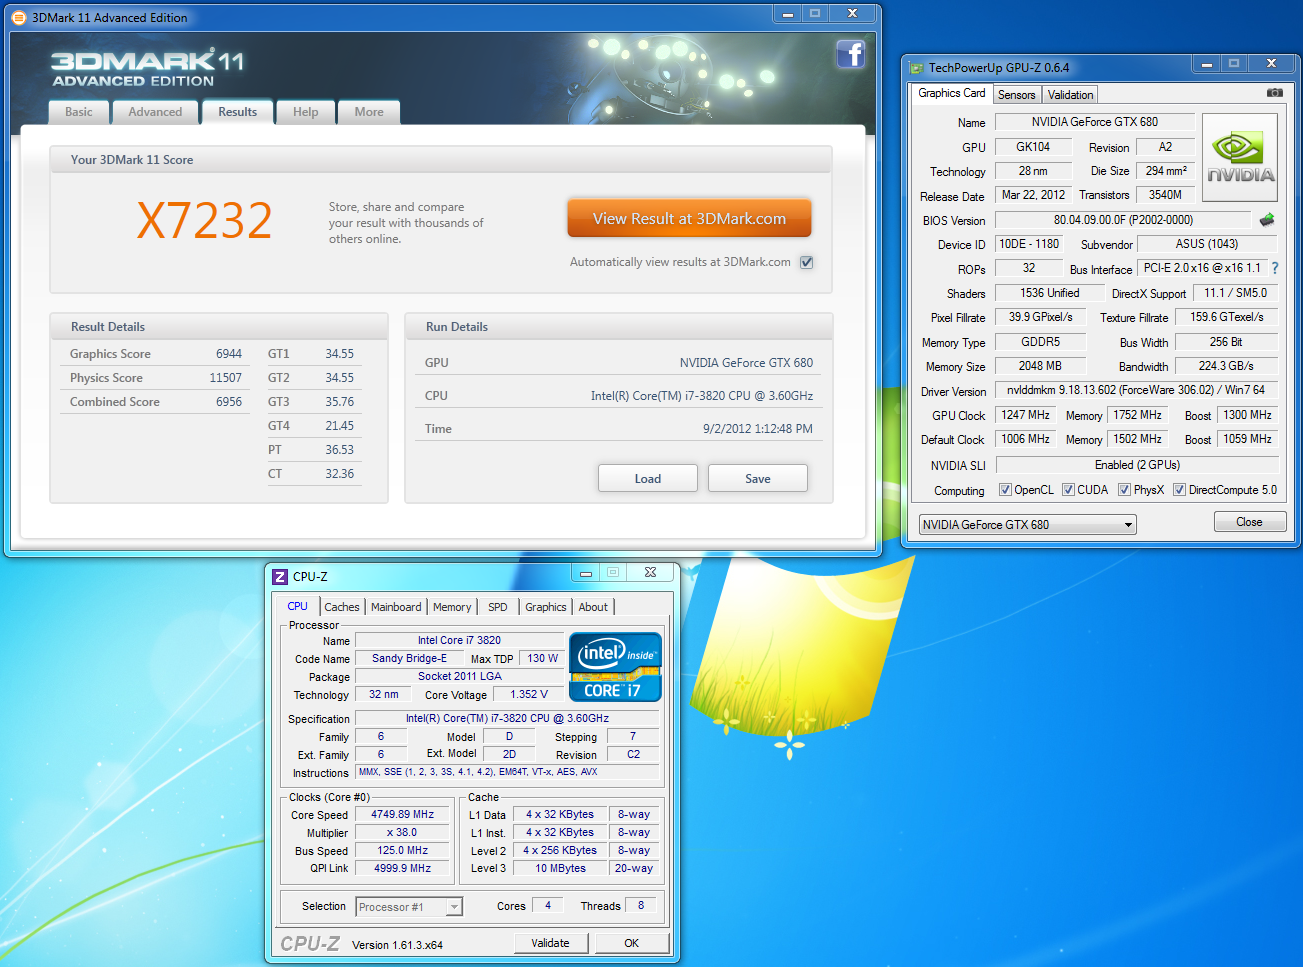Click the Level 3 cache 10 MBytes field
1303x967 pixels.
(561, 869)
